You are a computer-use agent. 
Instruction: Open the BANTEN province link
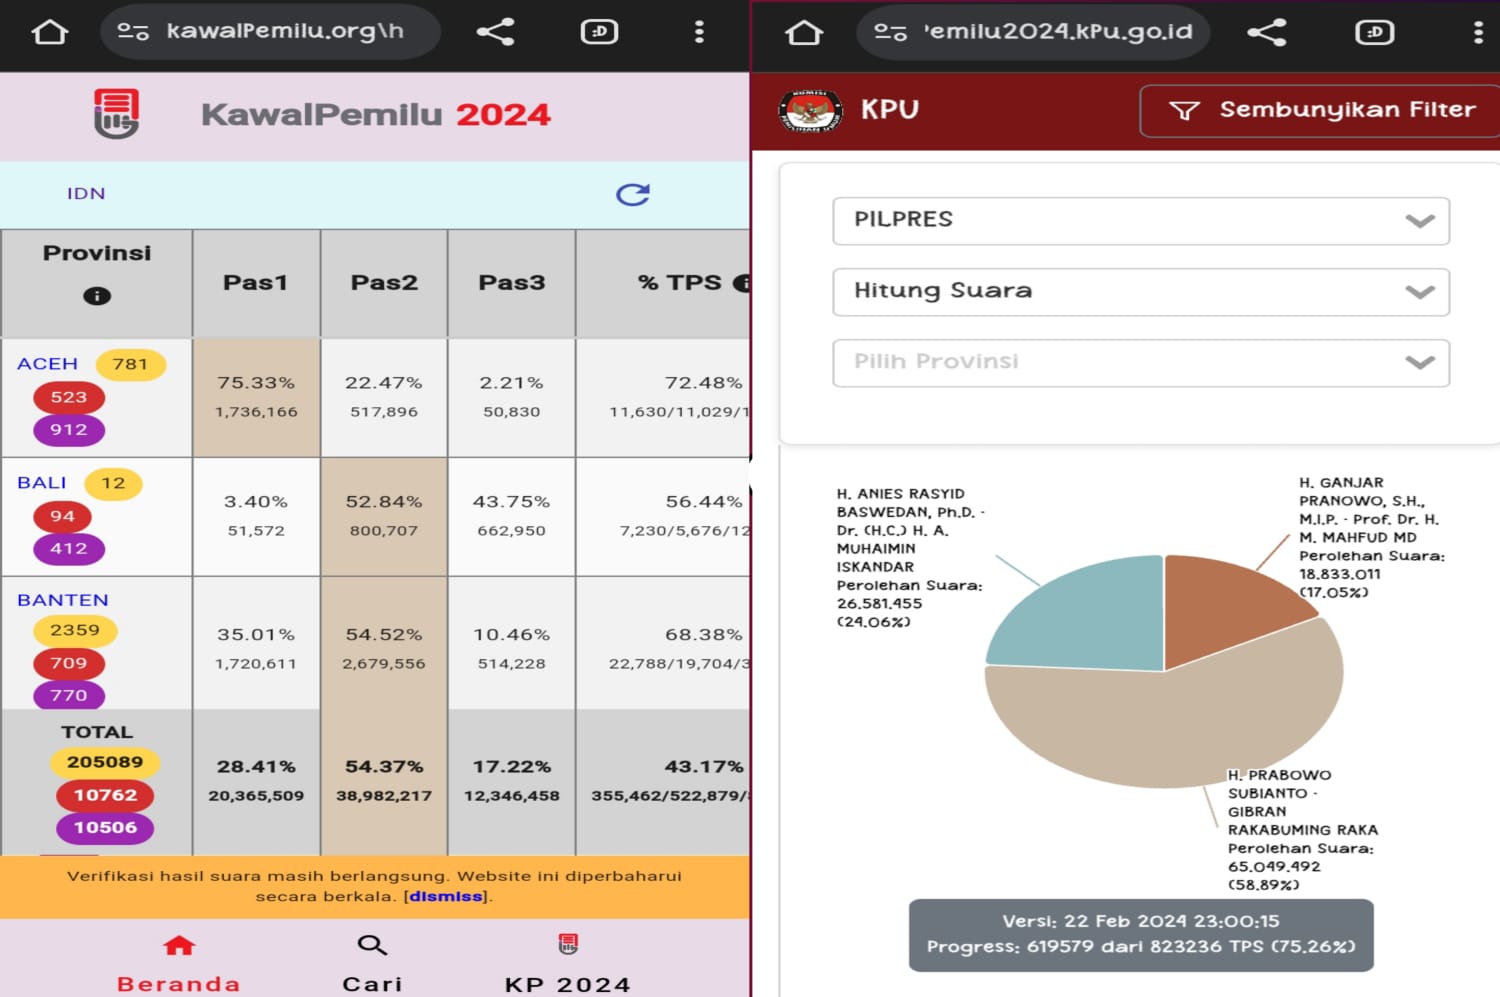[x=63, y=600]
